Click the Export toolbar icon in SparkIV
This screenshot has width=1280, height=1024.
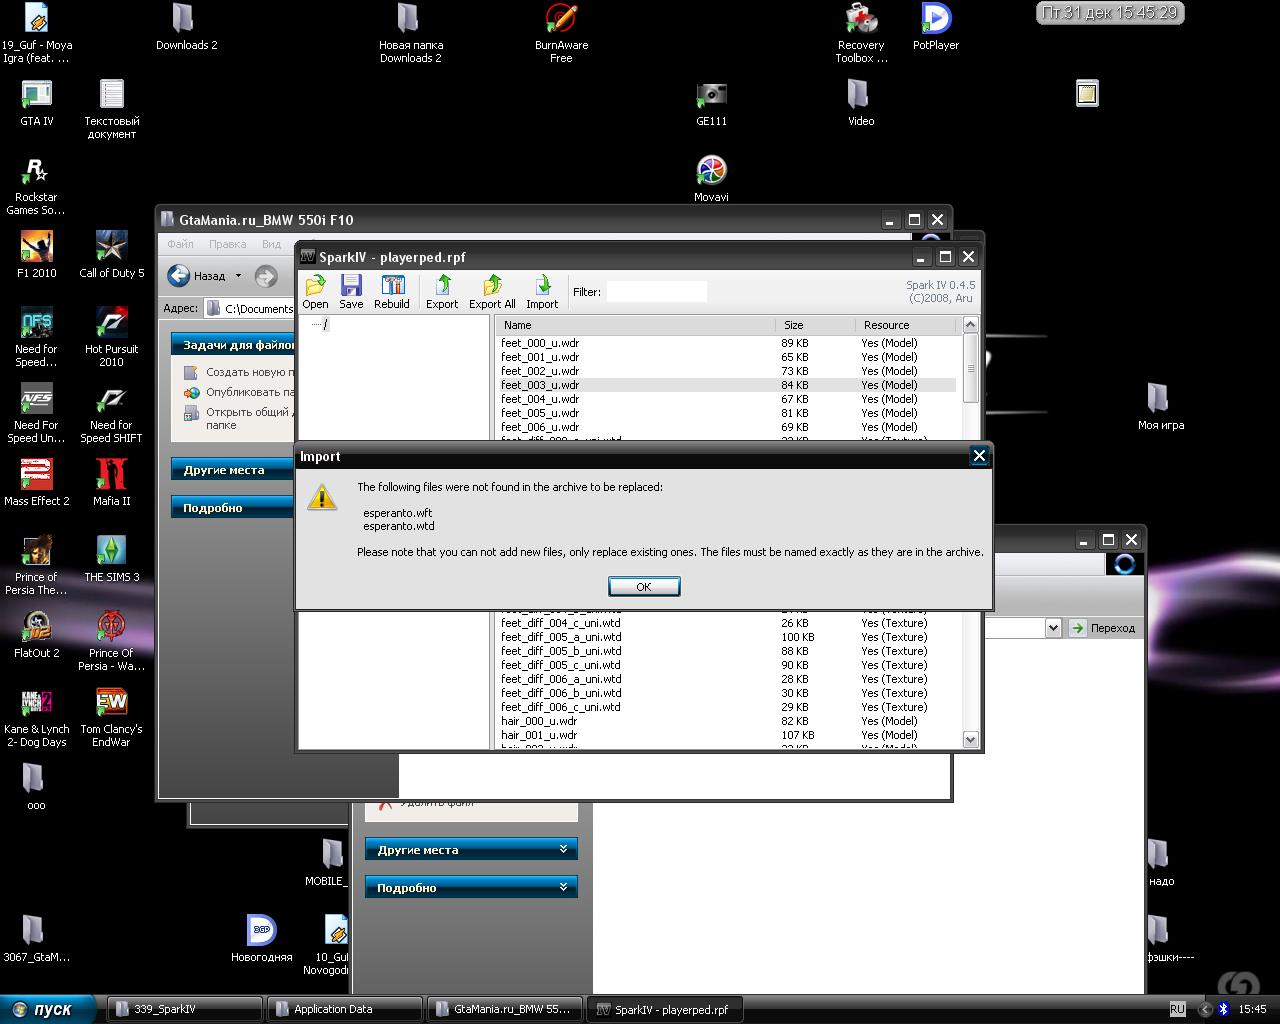pos(442,292)
